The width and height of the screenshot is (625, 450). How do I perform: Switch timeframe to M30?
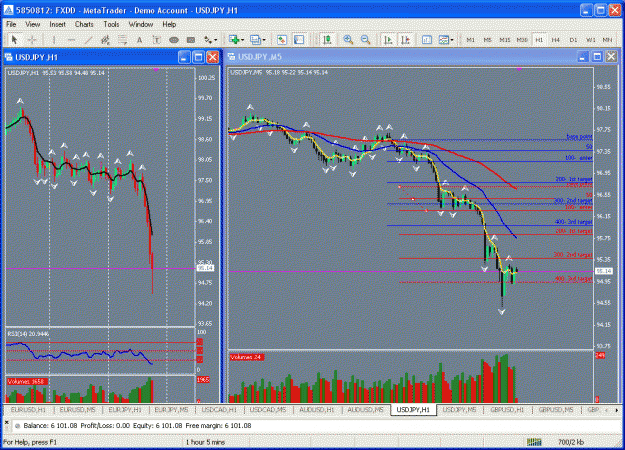(x=522, y=40)
